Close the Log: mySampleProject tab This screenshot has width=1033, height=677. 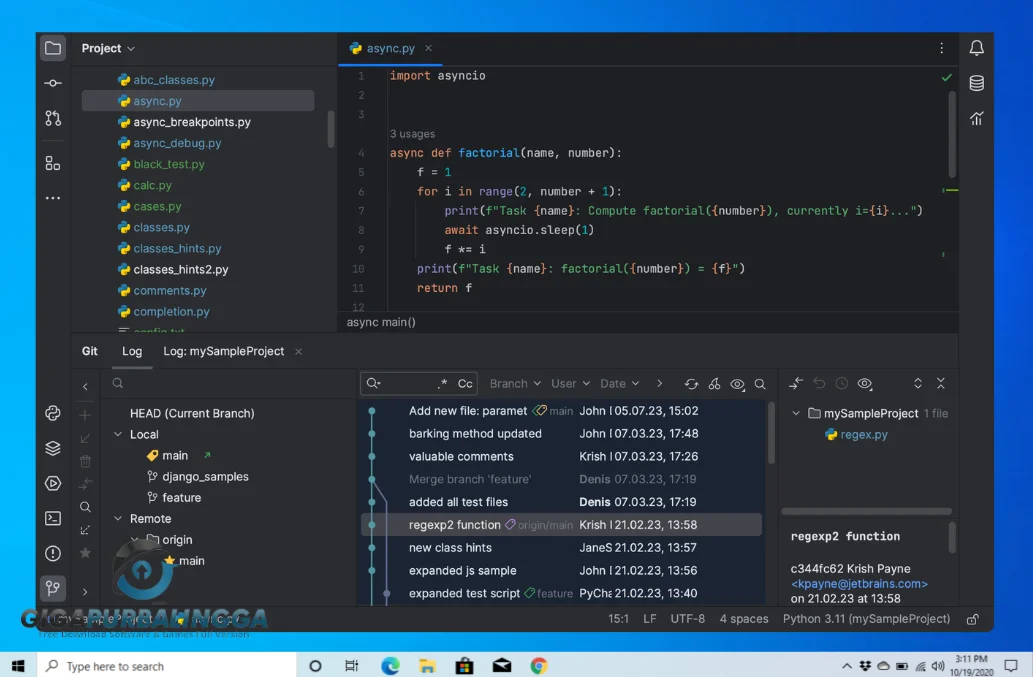[298, 352]
